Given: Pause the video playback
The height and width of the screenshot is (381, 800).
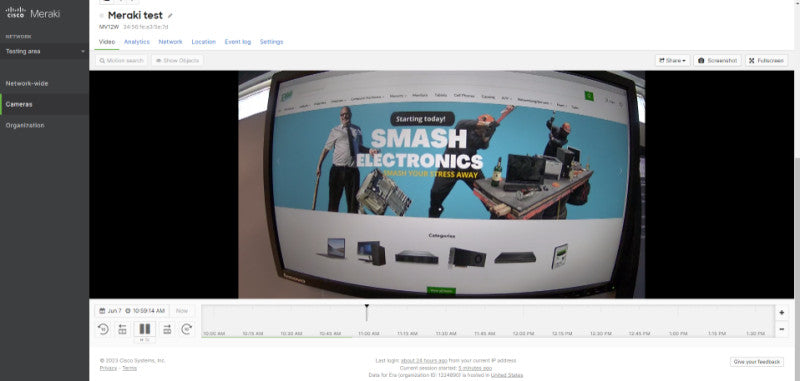Looking at the screenshot, I should click(x=145, y=328).
